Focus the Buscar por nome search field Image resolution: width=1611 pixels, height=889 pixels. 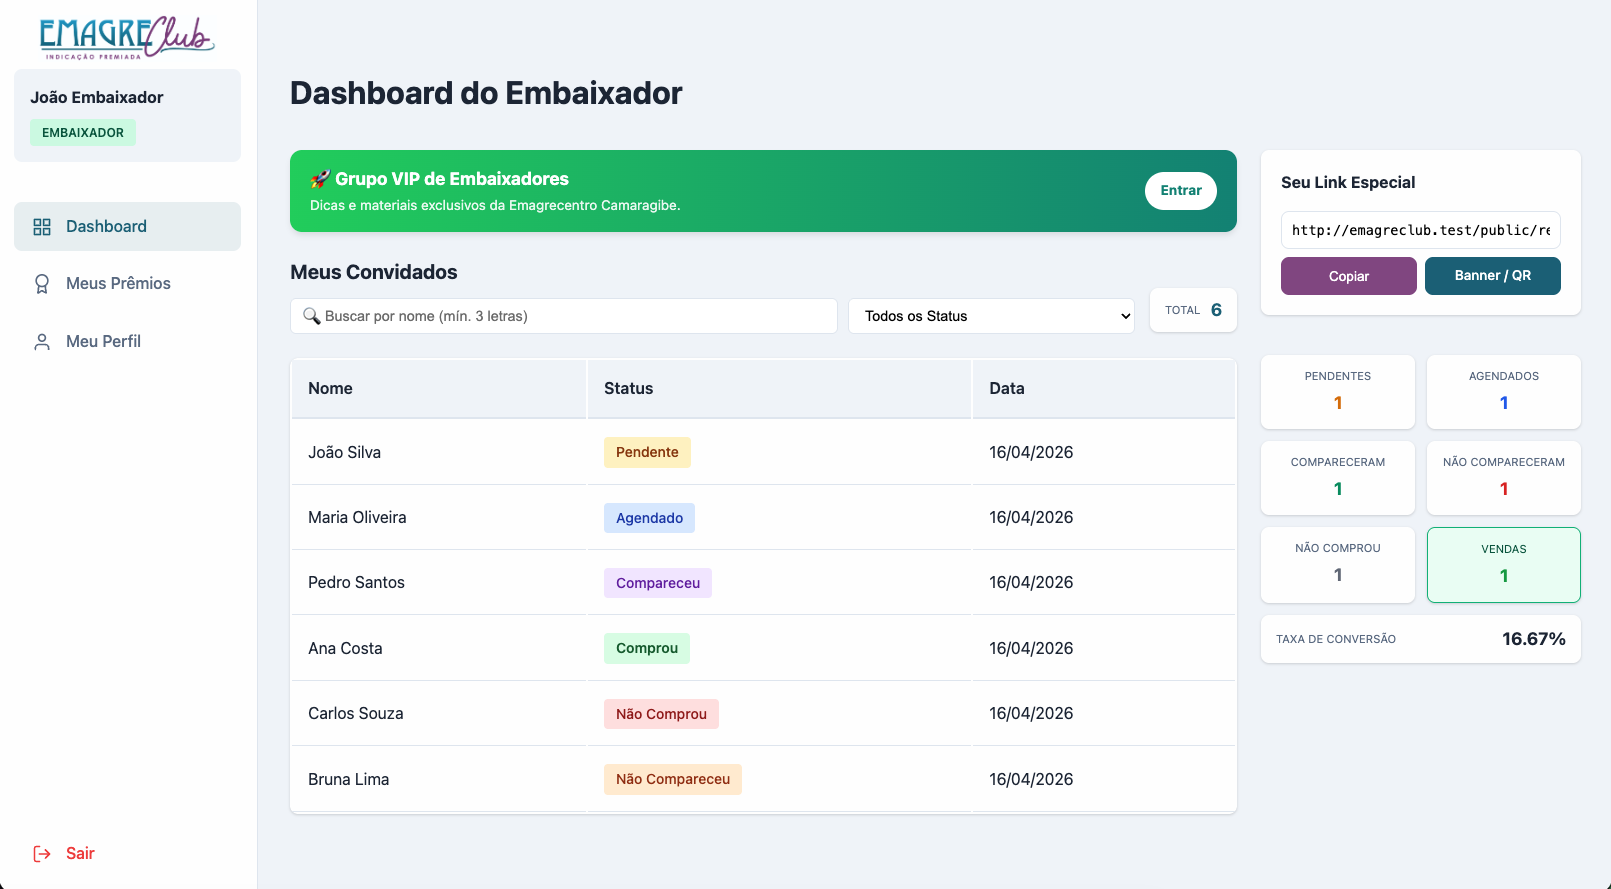[564, 316]
